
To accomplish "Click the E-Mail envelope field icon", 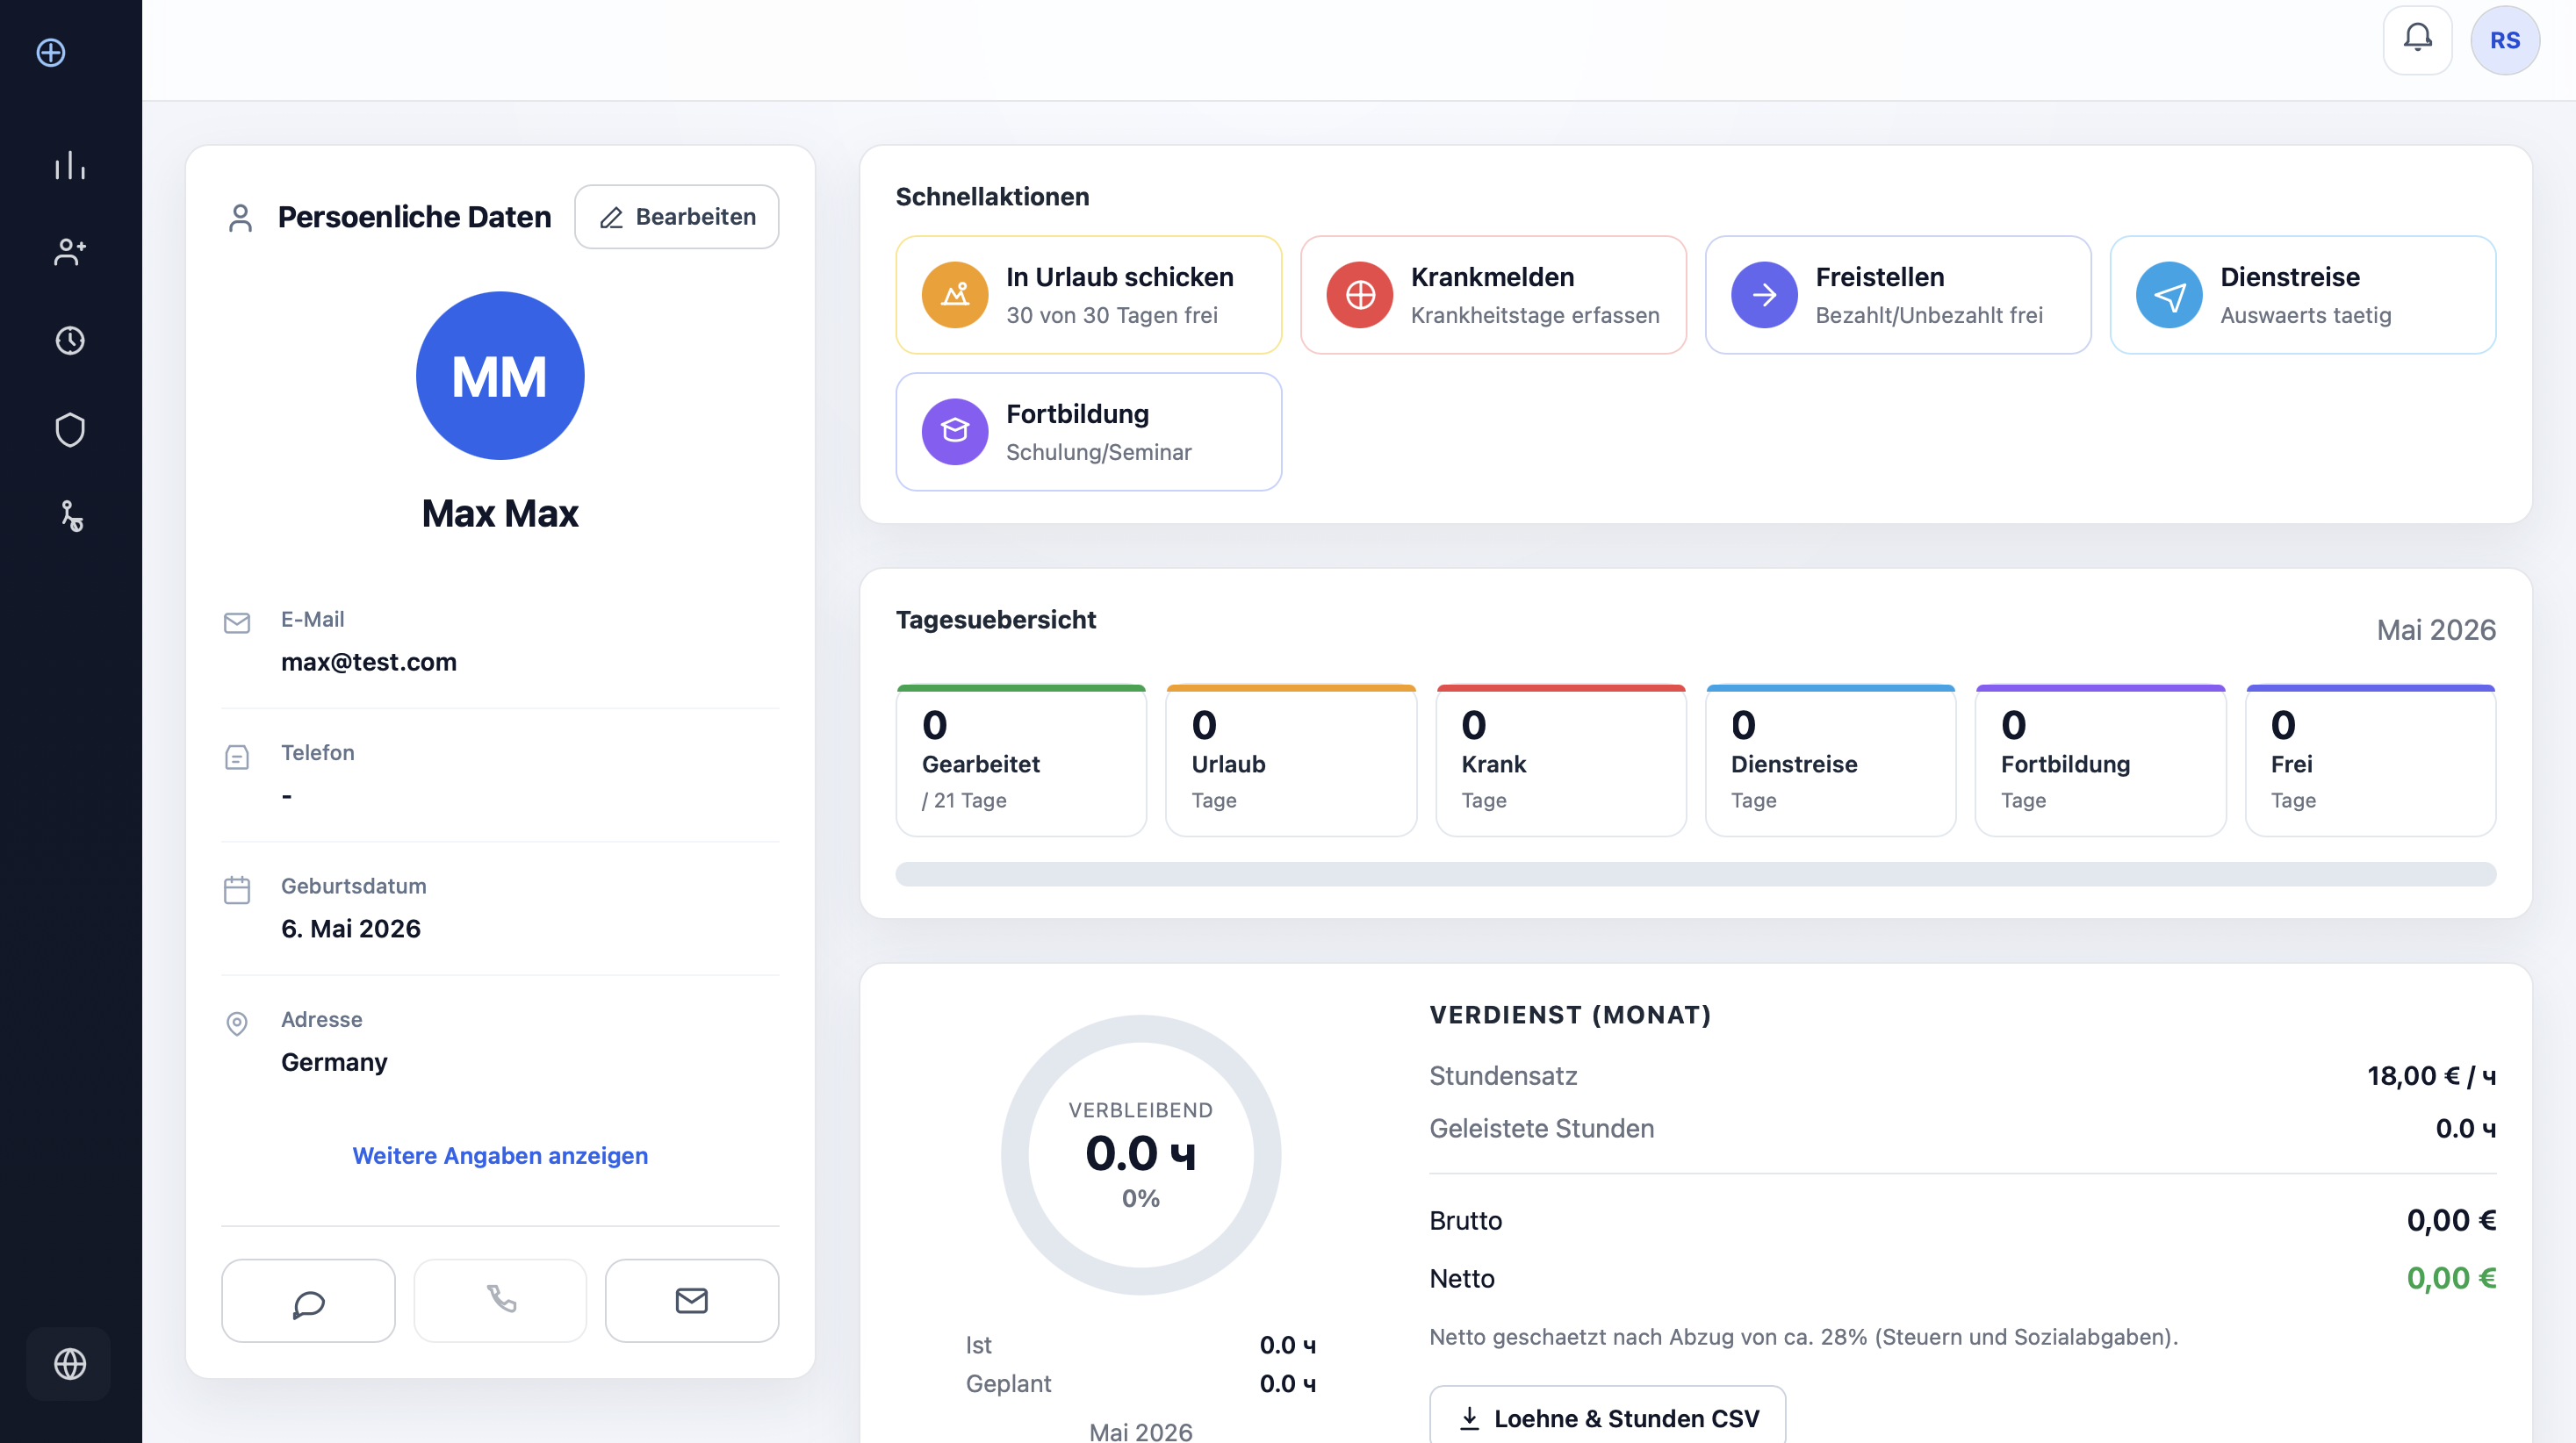I will 237,623.
